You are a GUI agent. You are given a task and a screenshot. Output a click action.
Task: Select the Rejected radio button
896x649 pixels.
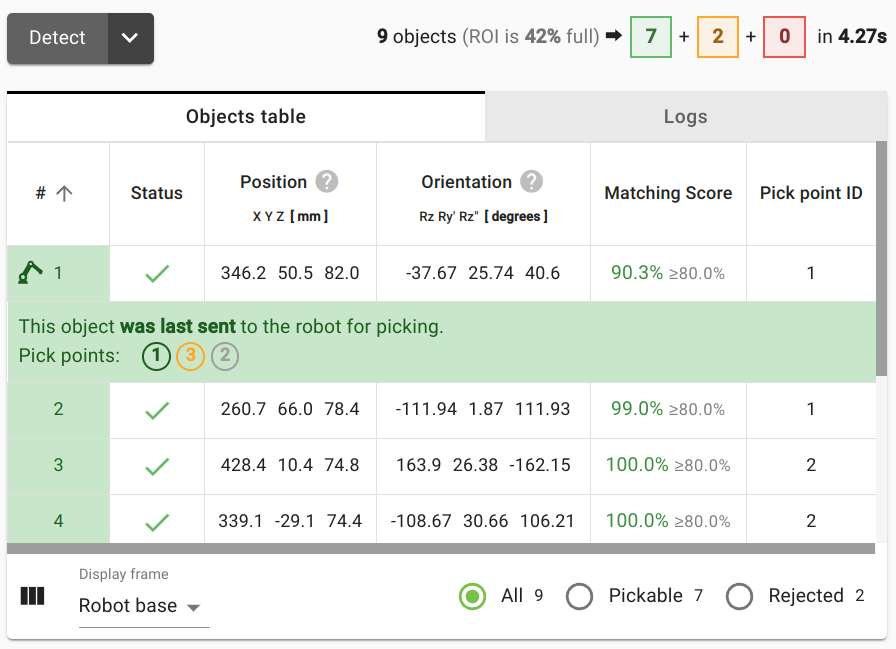click(x=739, y=596)
